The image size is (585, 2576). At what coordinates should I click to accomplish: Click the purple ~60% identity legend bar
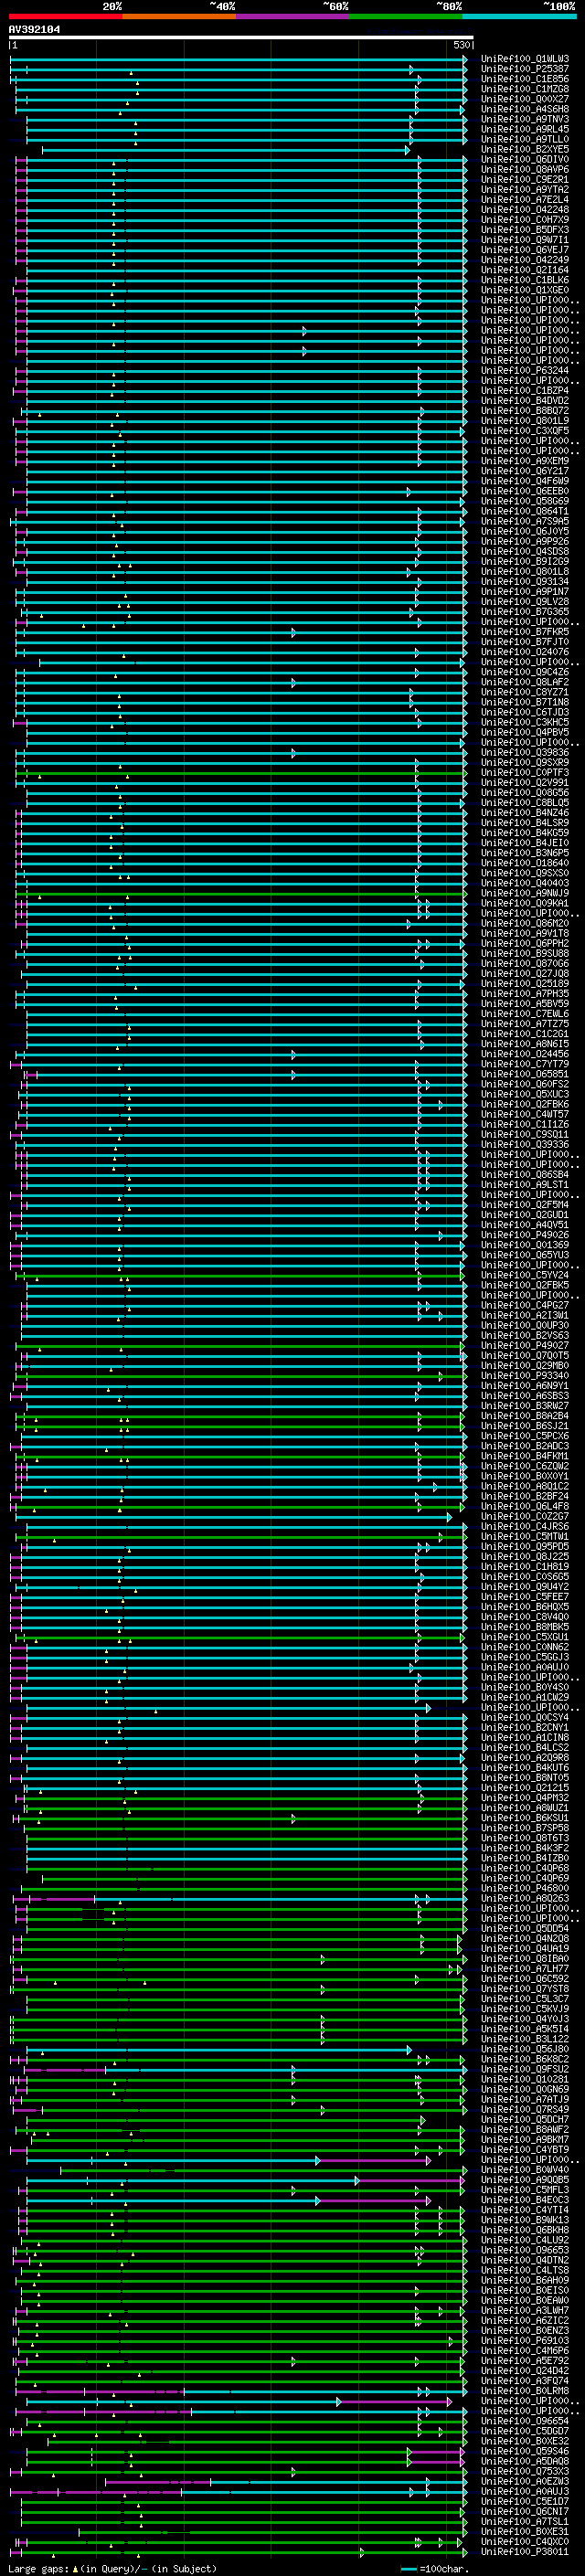(x=293, y=16)
